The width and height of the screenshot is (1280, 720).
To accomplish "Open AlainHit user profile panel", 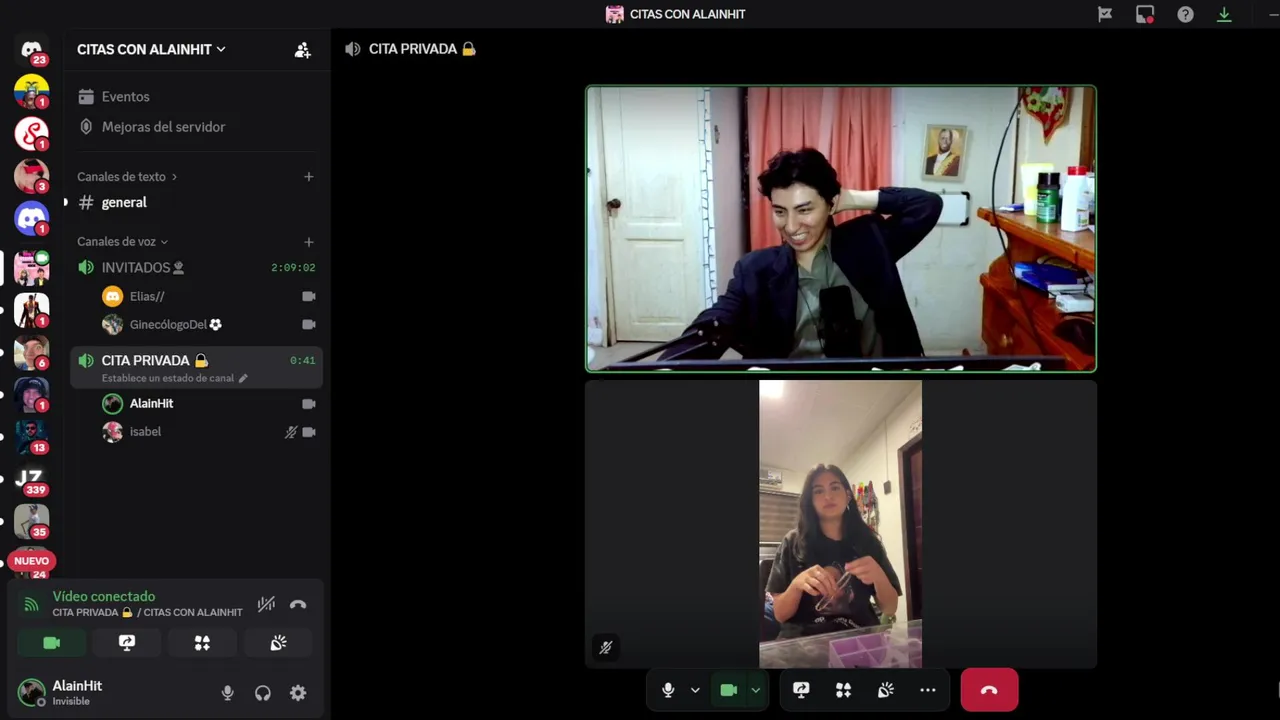I will point(62,692).
